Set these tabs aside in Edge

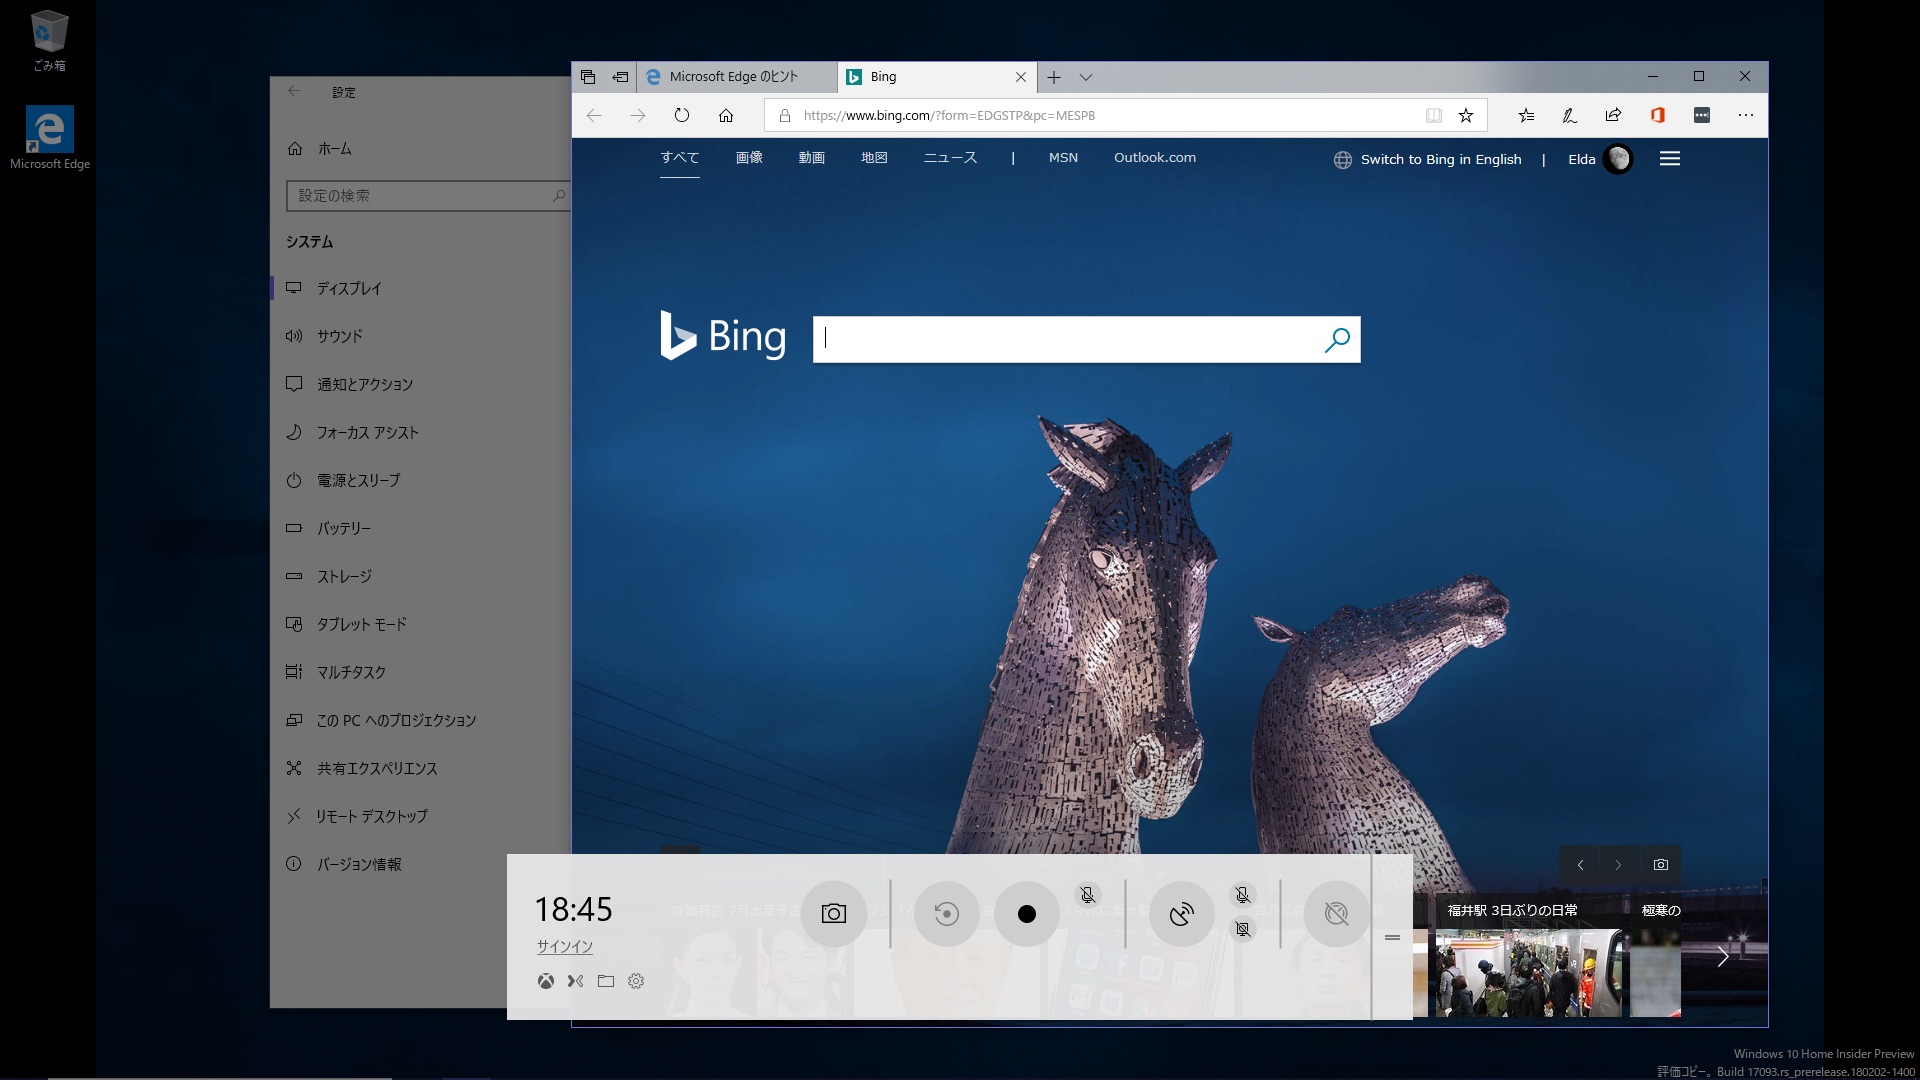pos(620,77)
